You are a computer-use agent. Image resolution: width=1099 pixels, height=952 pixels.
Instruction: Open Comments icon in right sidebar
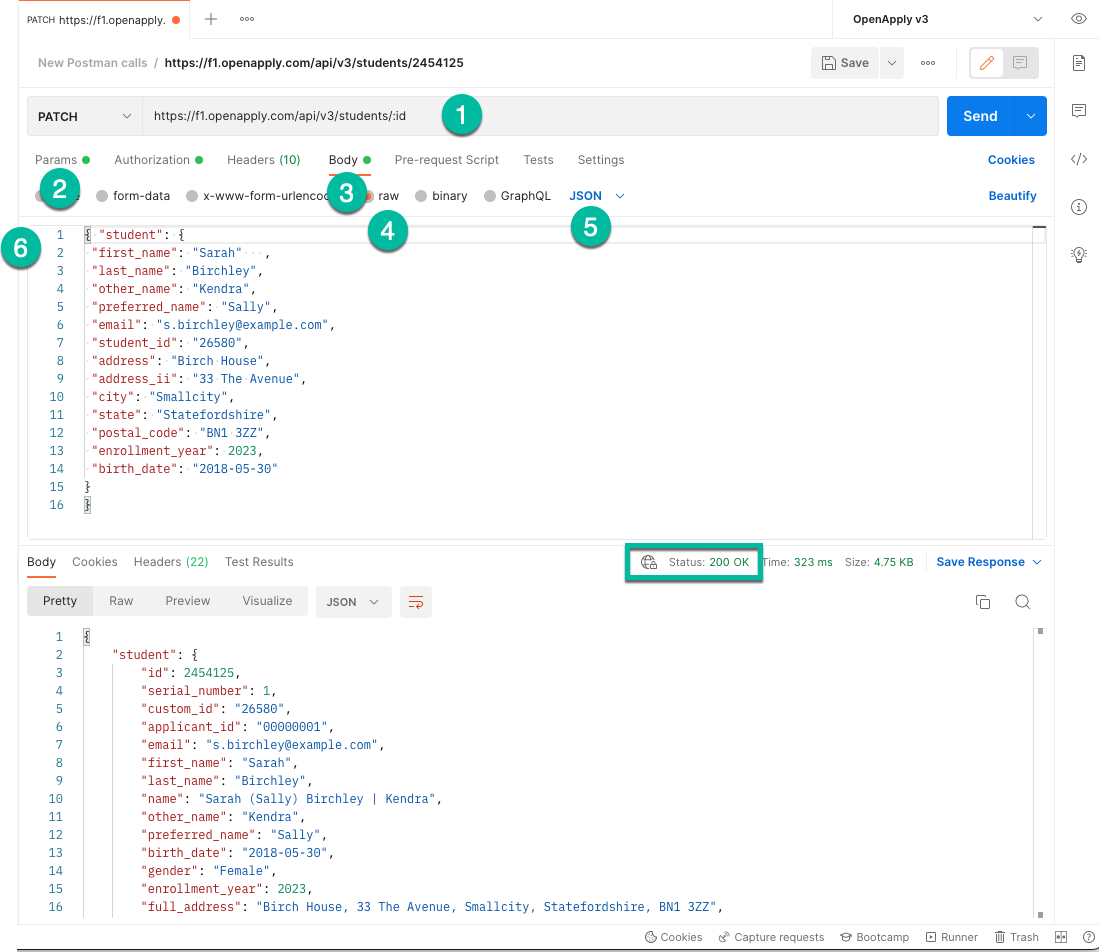click(1079, 111)
